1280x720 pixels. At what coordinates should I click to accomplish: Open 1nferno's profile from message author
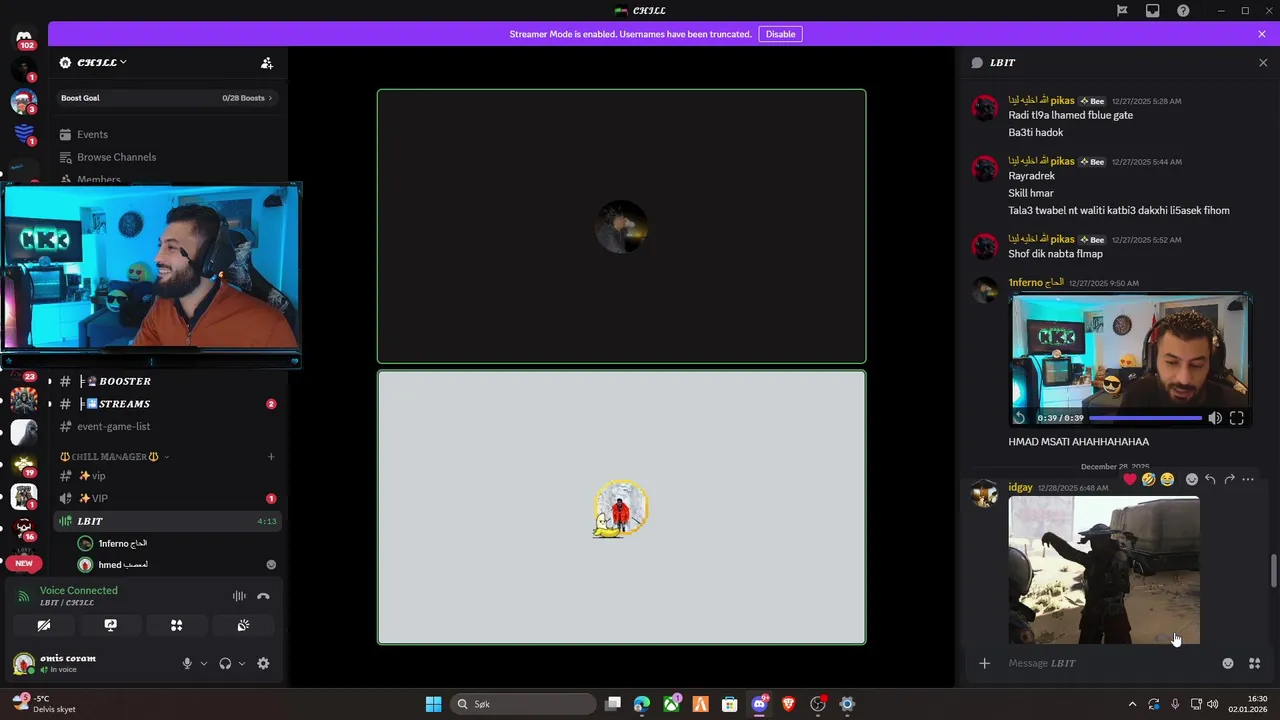(x=1037, y=282)
